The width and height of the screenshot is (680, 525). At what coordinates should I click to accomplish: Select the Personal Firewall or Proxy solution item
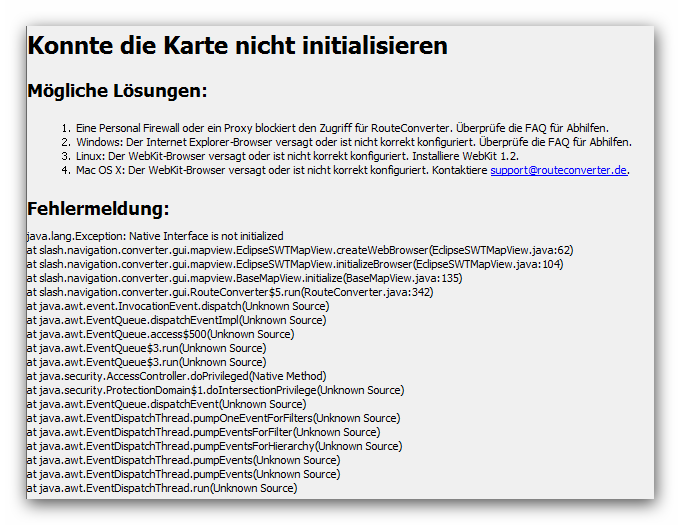click(x=341, y=128)
